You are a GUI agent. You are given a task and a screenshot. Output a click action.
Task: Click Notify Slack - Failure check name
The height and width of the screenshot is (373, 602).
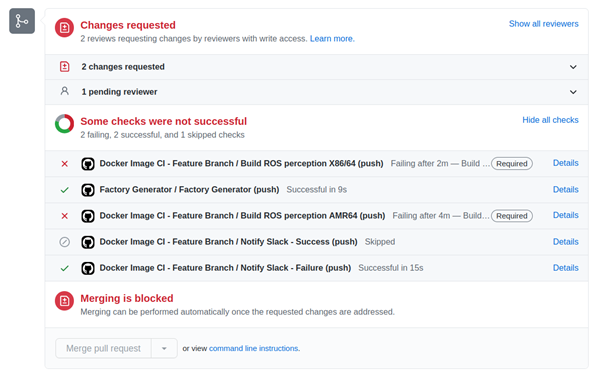click(225, 268)
